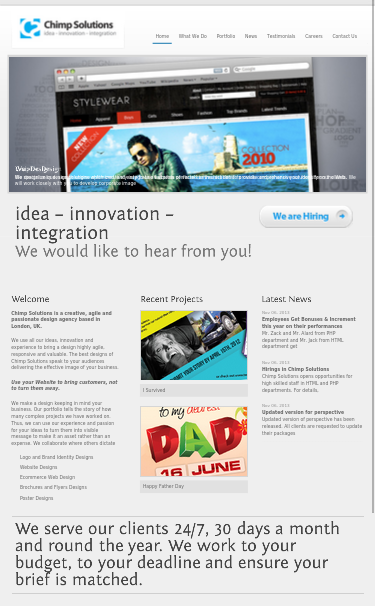The image size is (375, 606).
Task: Open the Happy Father Day project image
Action: click(194, 441)
